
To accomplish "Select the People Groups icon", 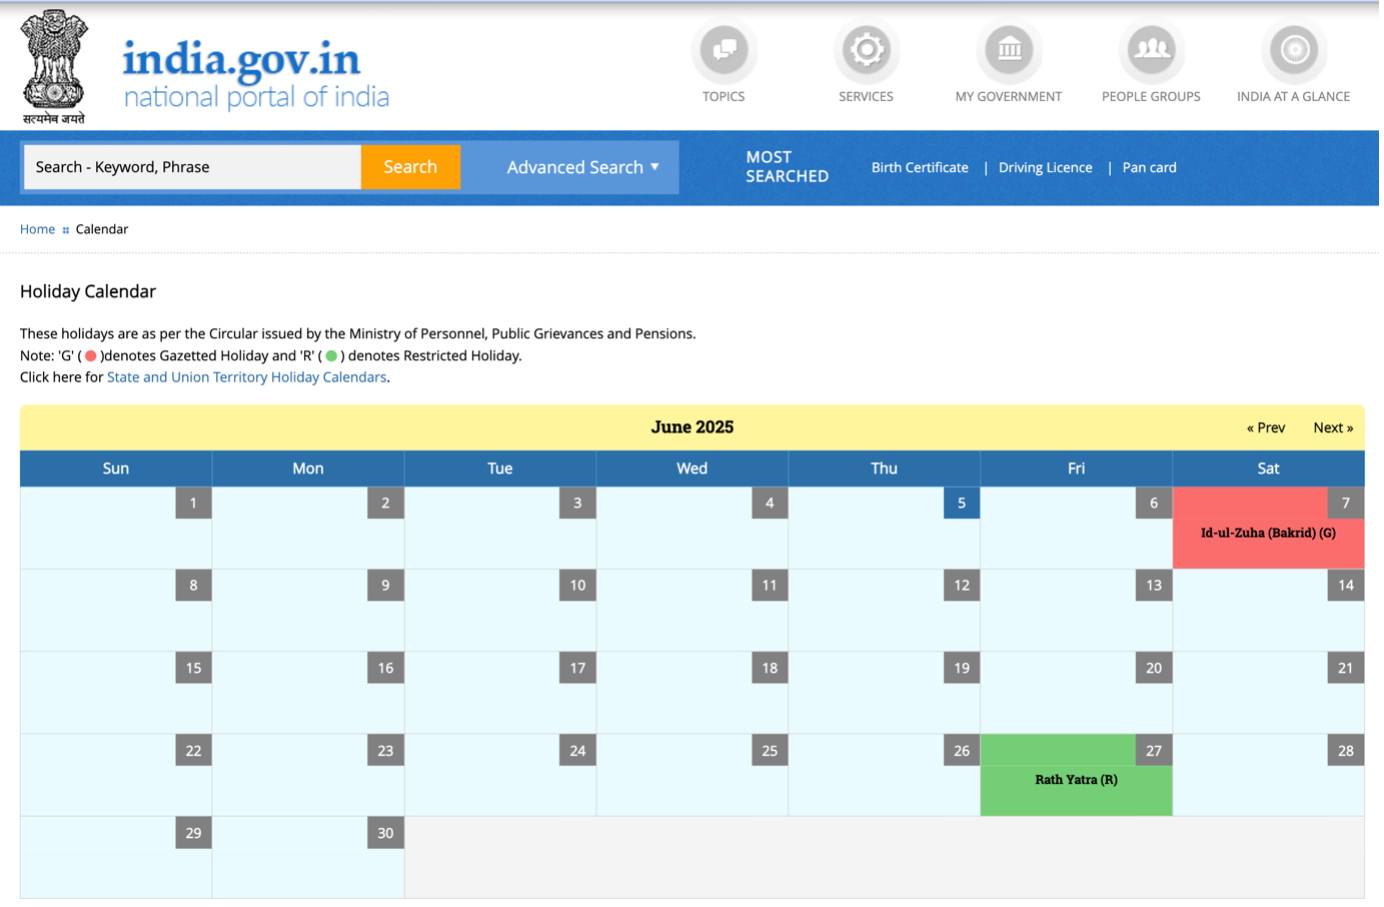I will 1152,50.
